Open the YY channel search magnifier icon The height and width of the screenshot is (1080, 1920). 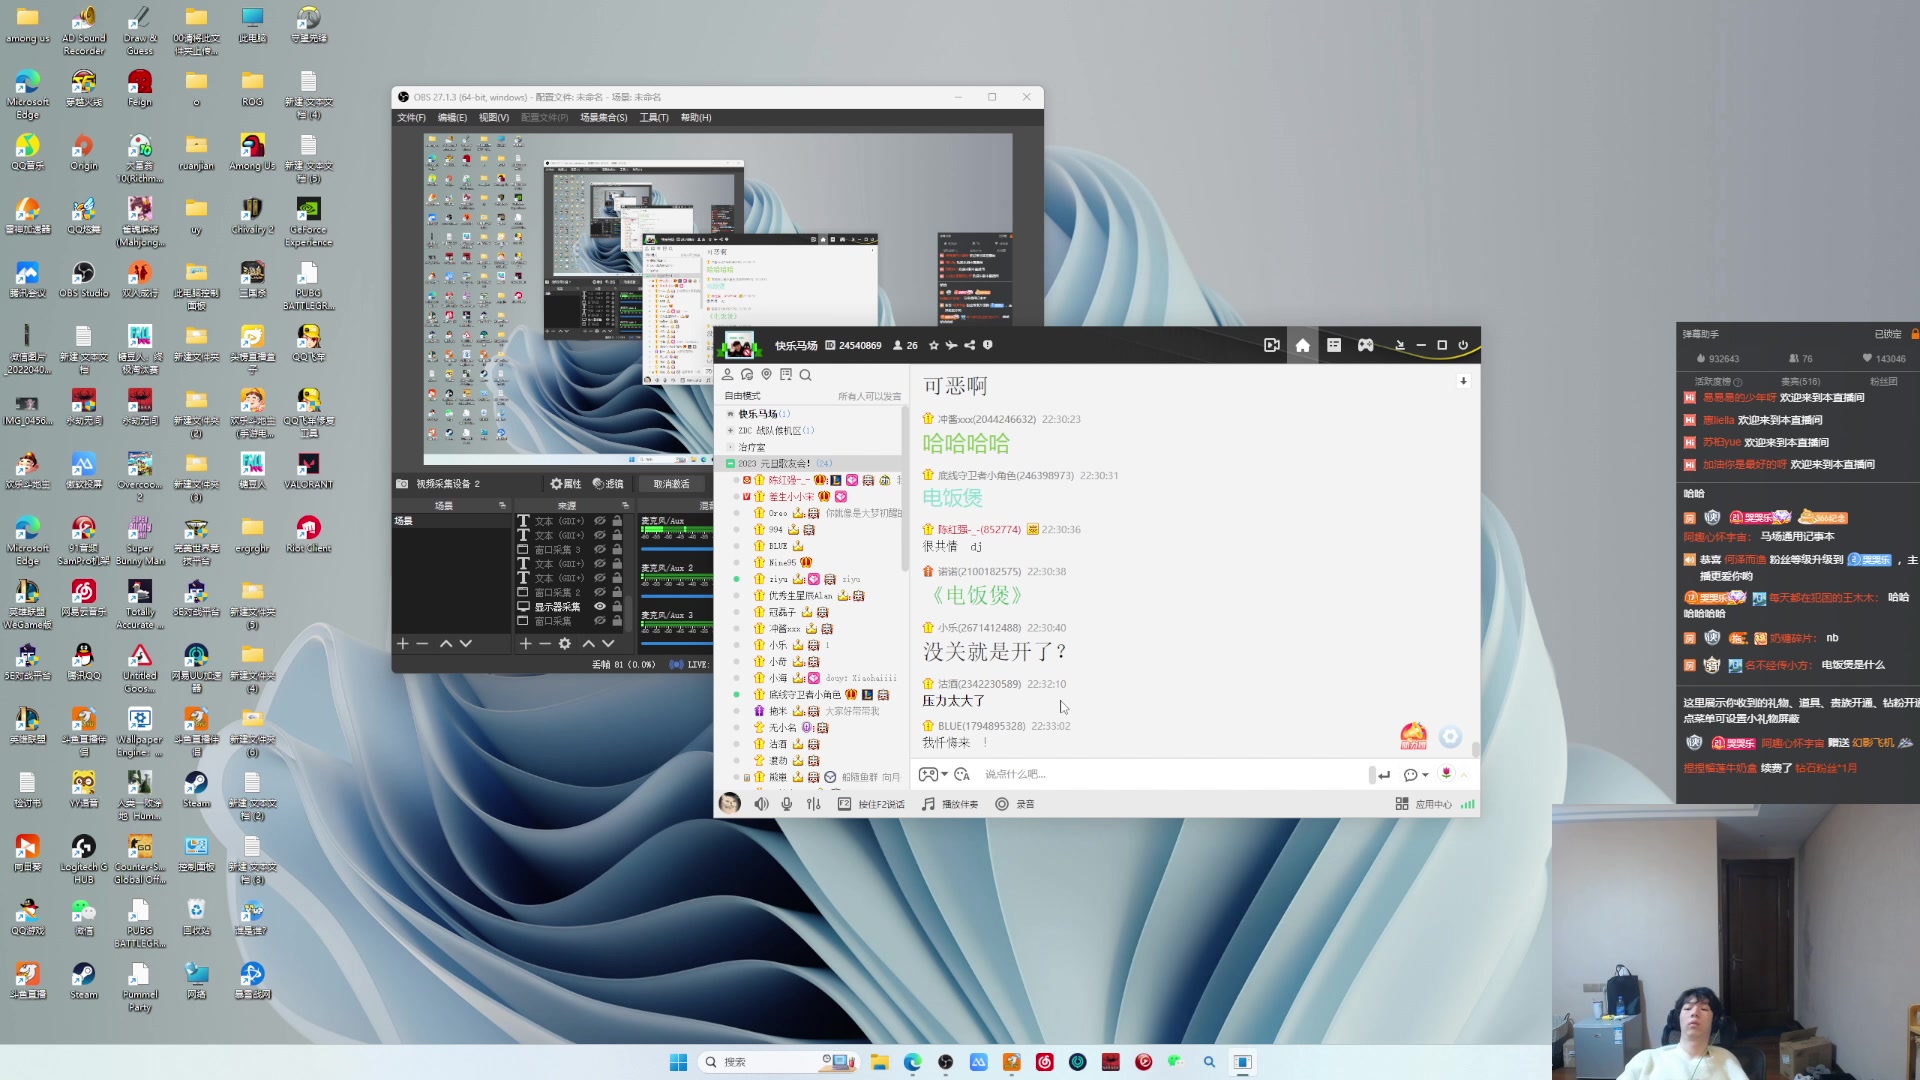(x=805, y=375)
